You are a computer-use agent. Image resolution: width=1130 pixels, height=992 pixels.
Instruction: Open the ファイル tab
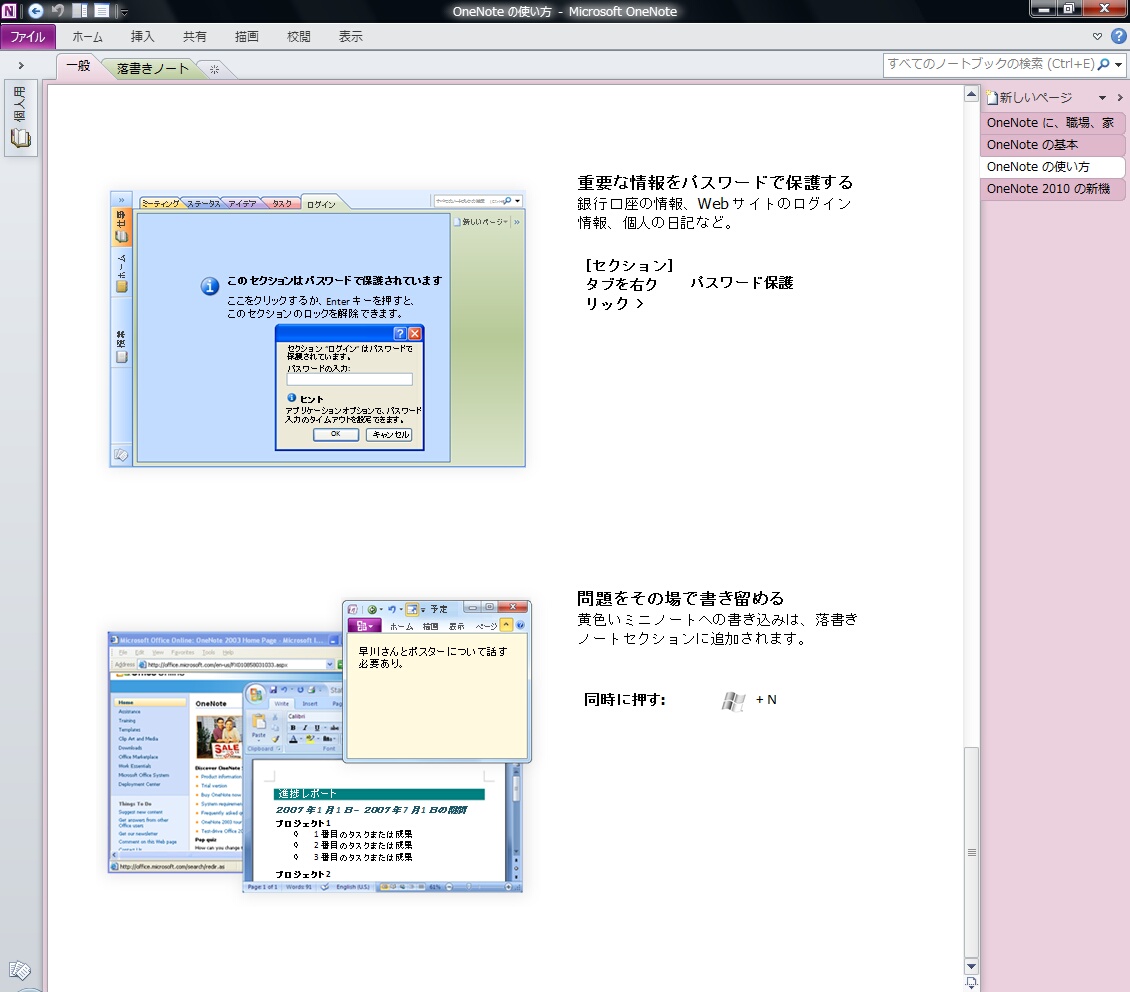[27, 37]
